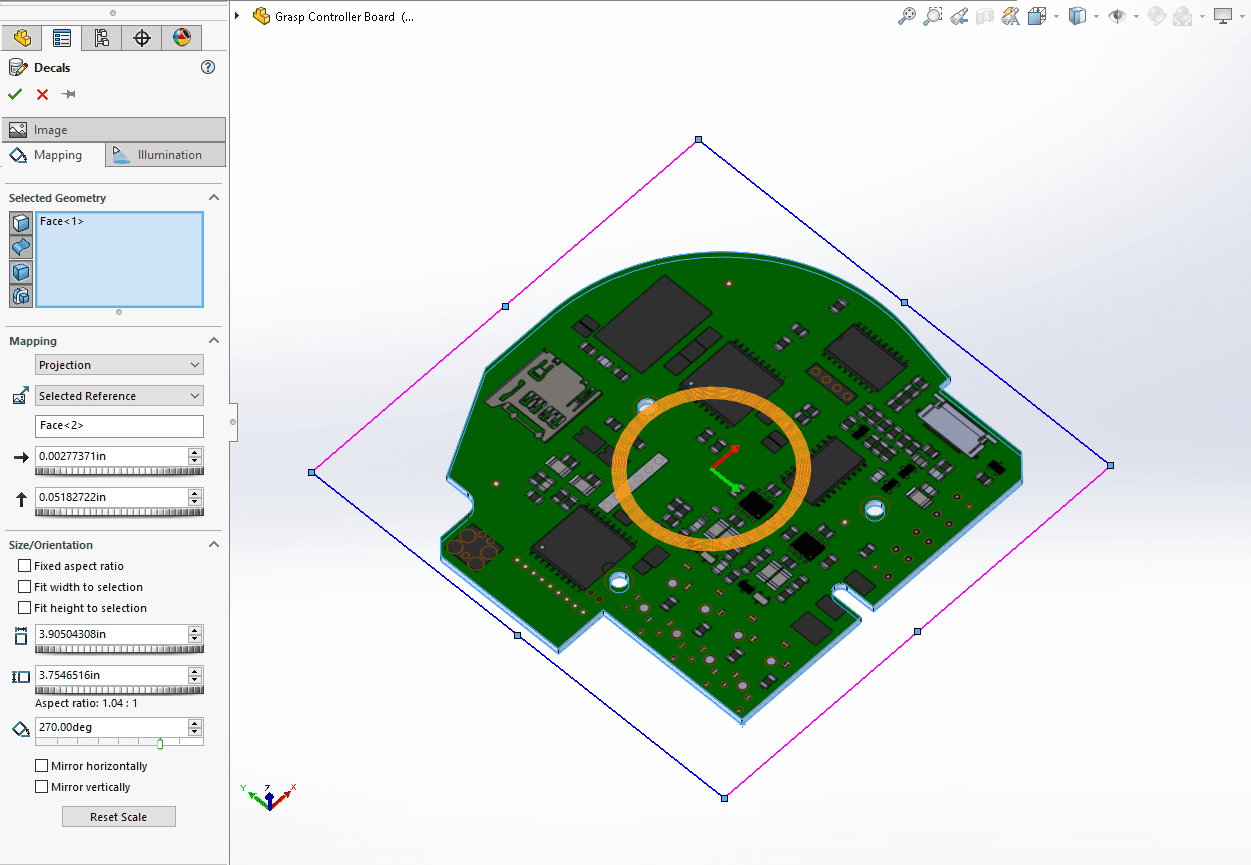The height and width of the screenshot is (865, 1251).
Task: Enable Fit height to selection
Action: coord(25,608)
